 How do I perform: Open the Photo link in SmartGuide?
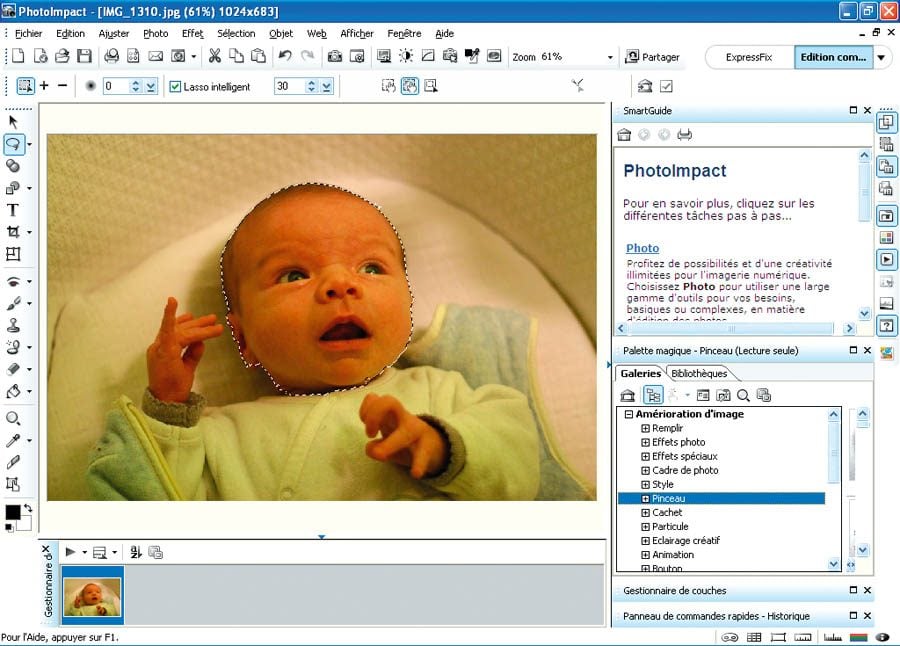[642, 248]
